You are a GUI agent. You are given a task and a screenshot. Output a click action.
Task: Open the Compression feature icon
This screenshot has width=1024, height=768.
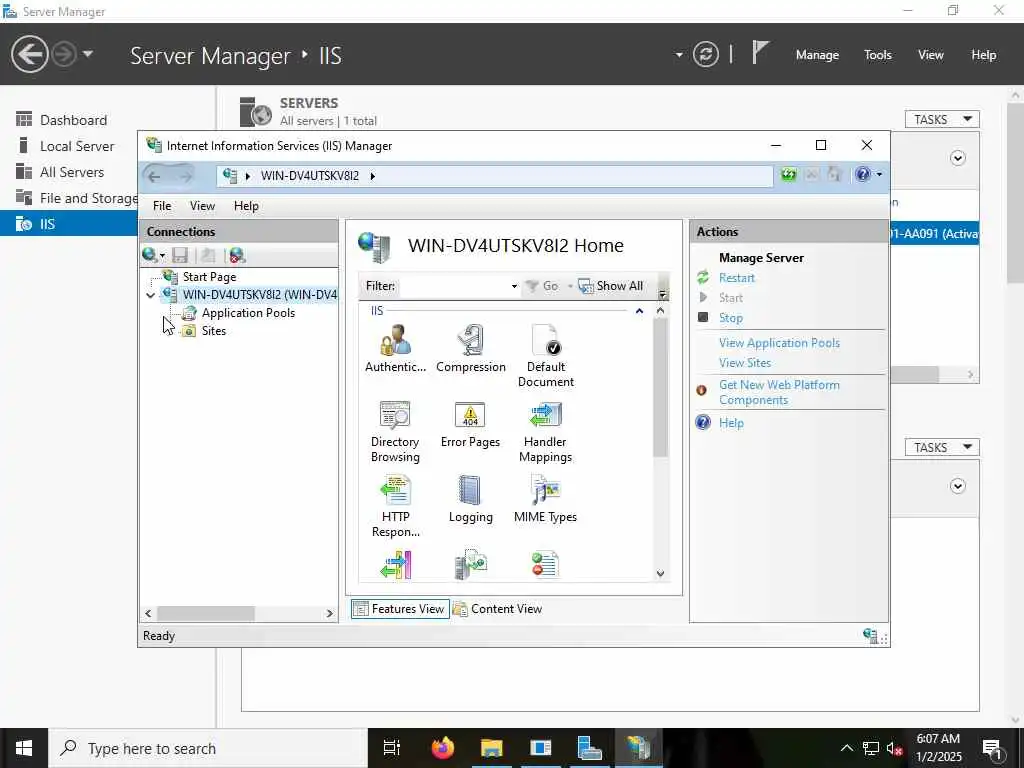[470, 349]
